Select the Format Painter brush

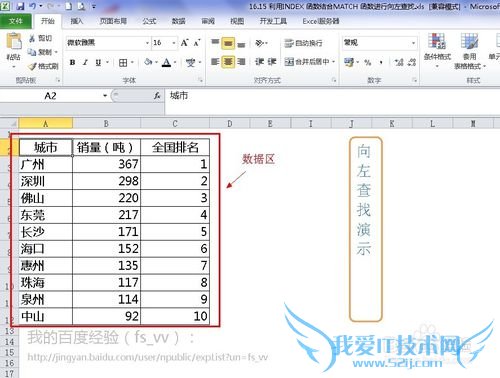32,66
